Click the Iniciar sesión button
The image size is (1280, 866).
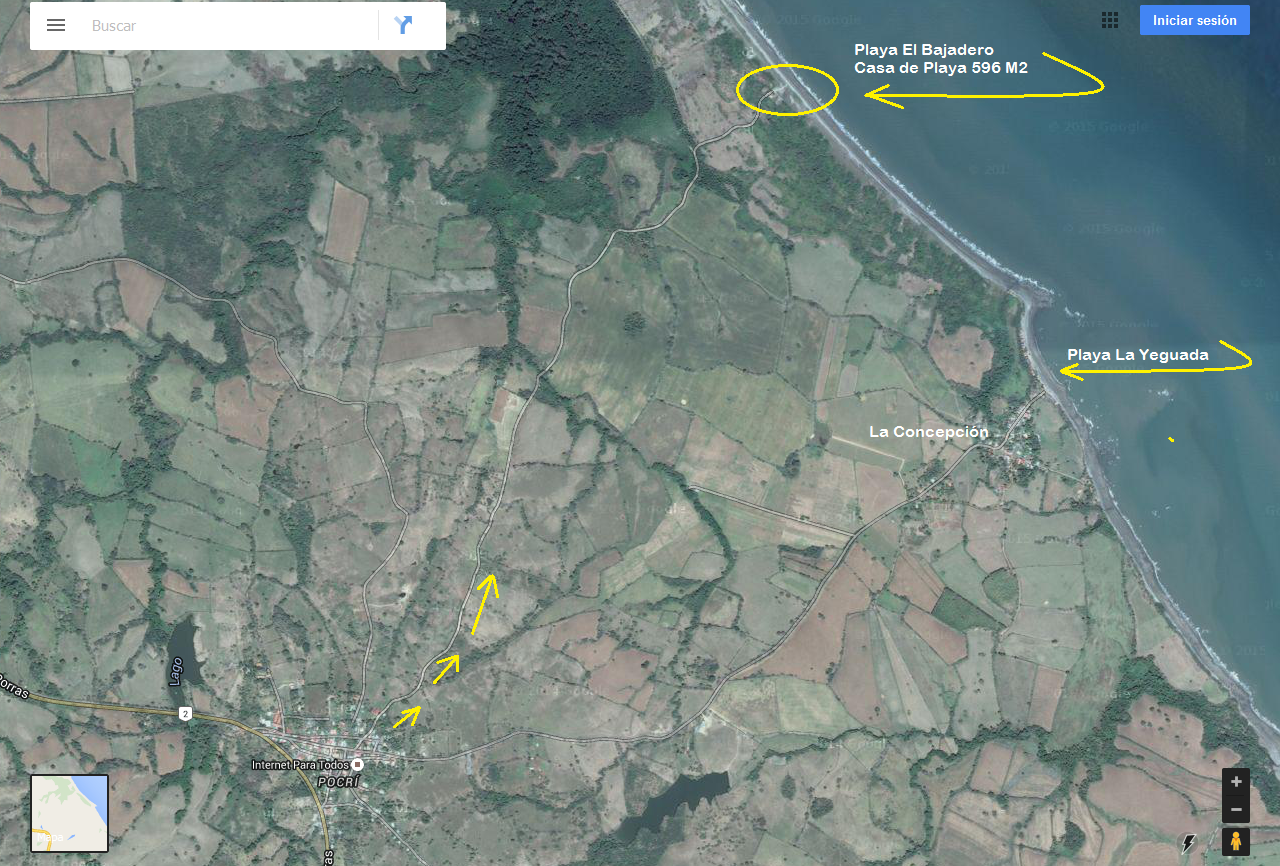coord(1194,20)
